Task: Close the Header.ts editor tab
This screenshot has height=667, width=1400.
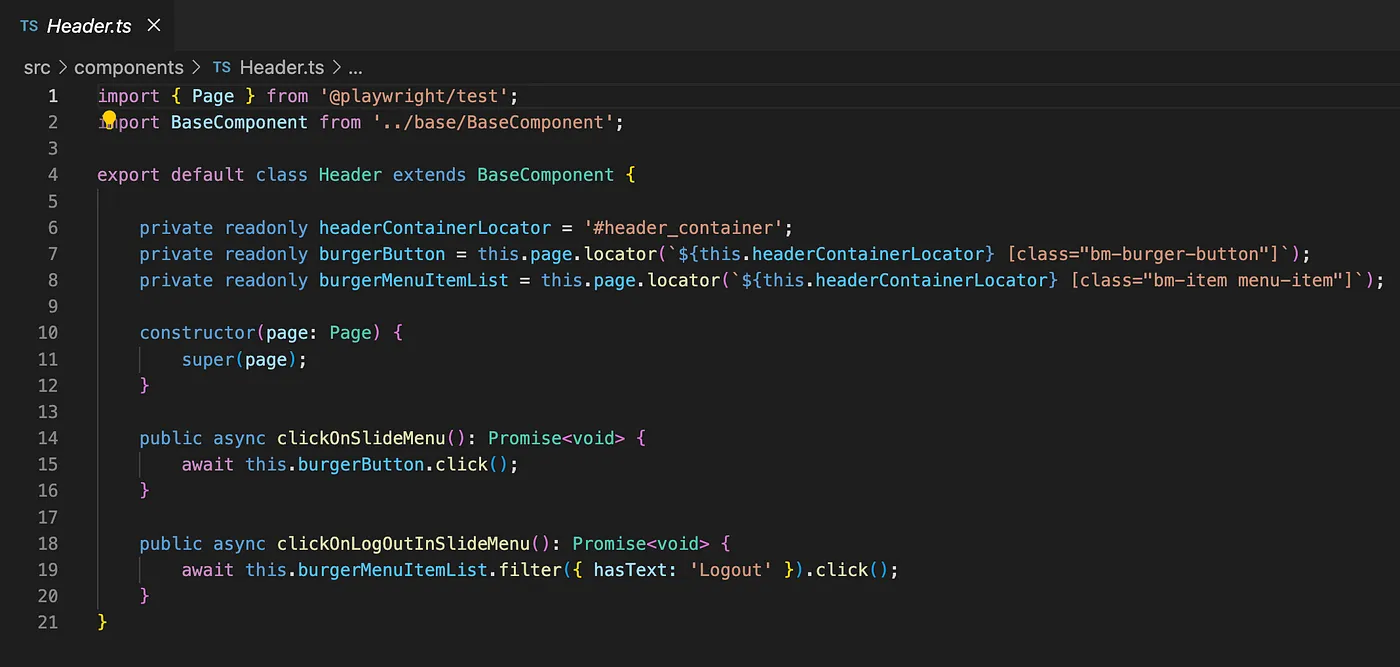Action: pos(153,26)
